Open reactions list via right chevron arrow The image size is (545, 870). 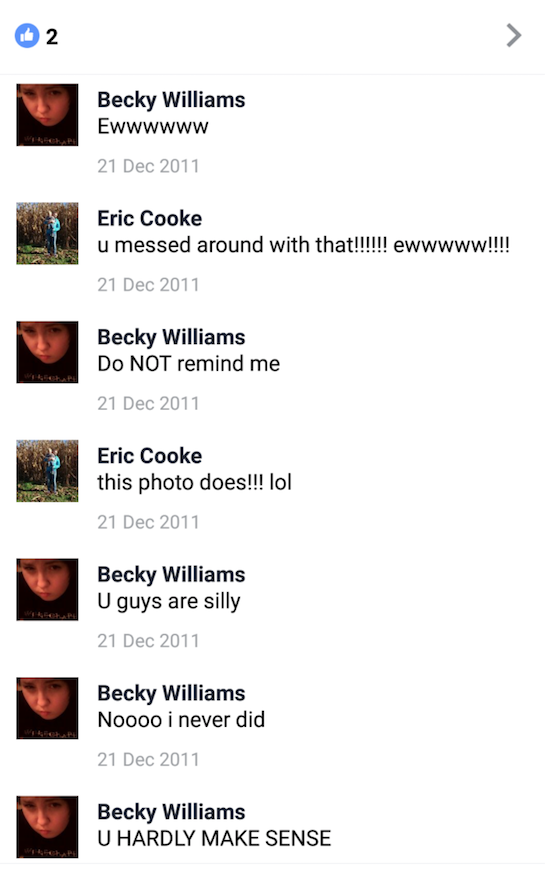pos(514,36)
